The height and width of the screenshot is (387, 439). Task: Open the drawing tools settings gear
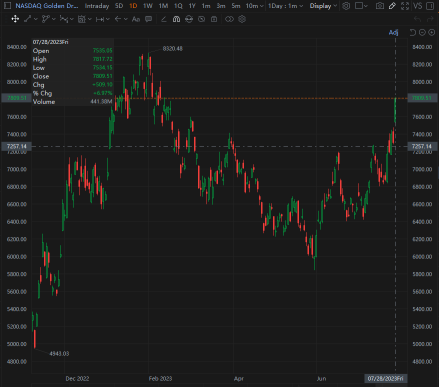[242, 19]
